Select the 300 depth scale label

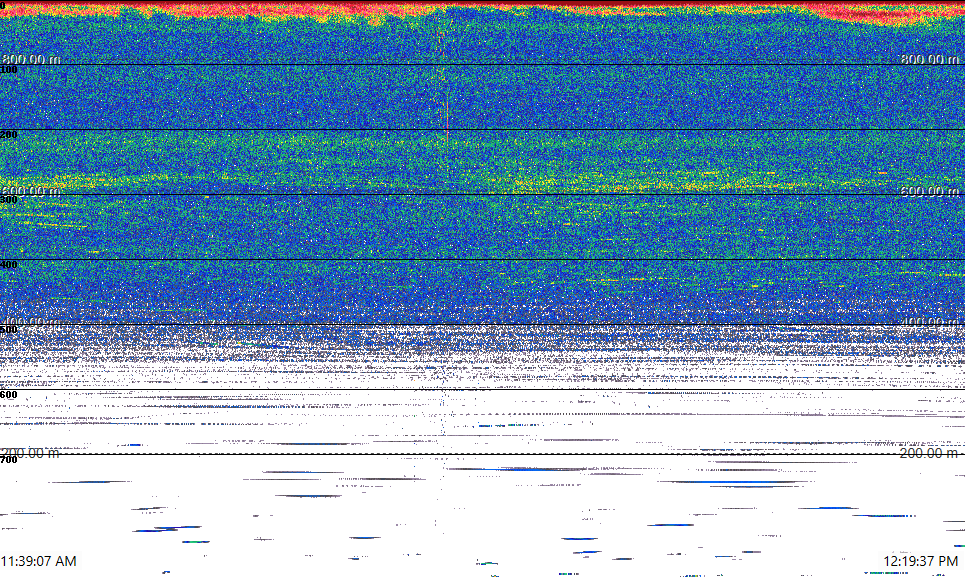point(9,199)
